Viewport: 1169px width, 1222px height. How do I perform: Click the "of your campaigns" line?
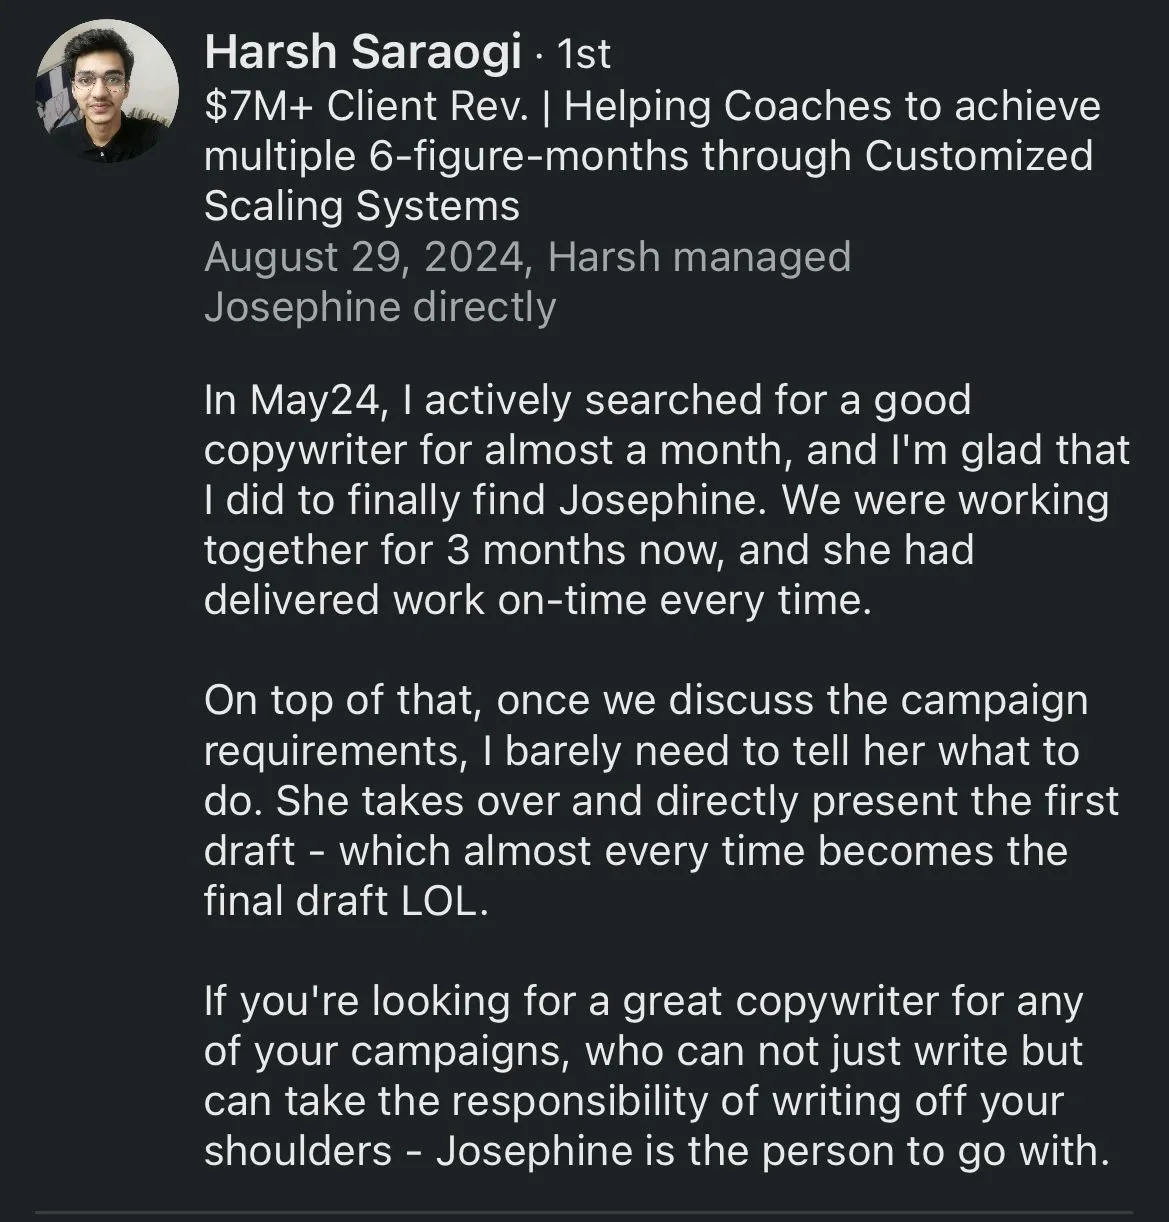644,1051
